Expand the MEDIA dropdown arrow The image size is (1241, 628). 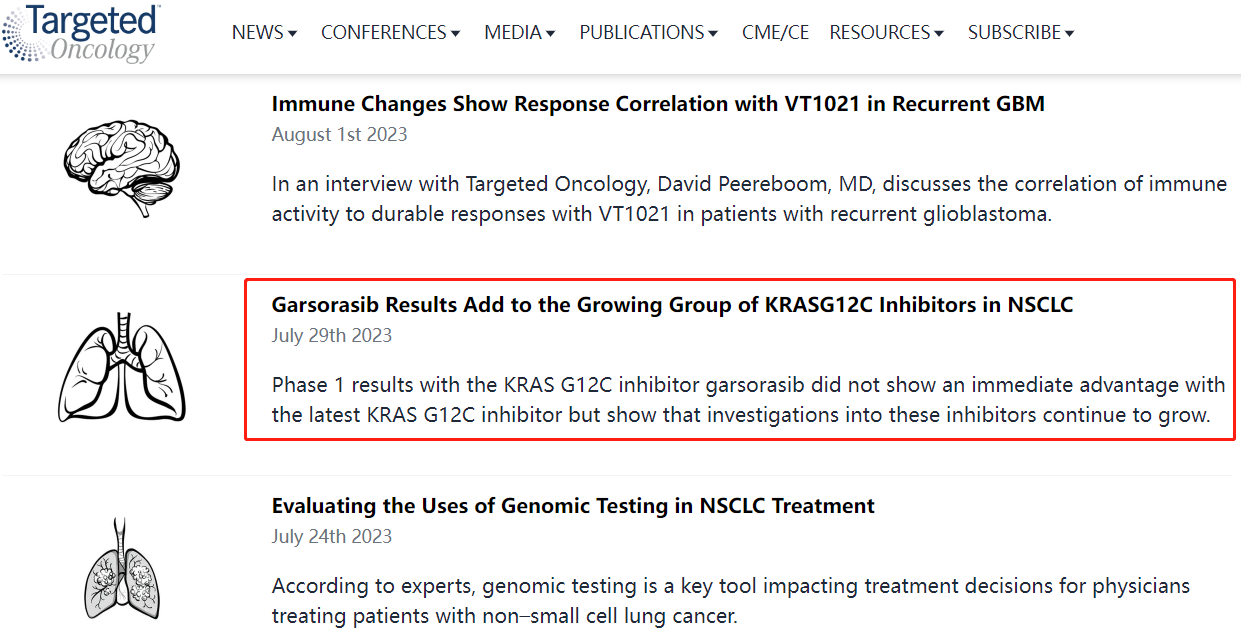pos(550,34)
